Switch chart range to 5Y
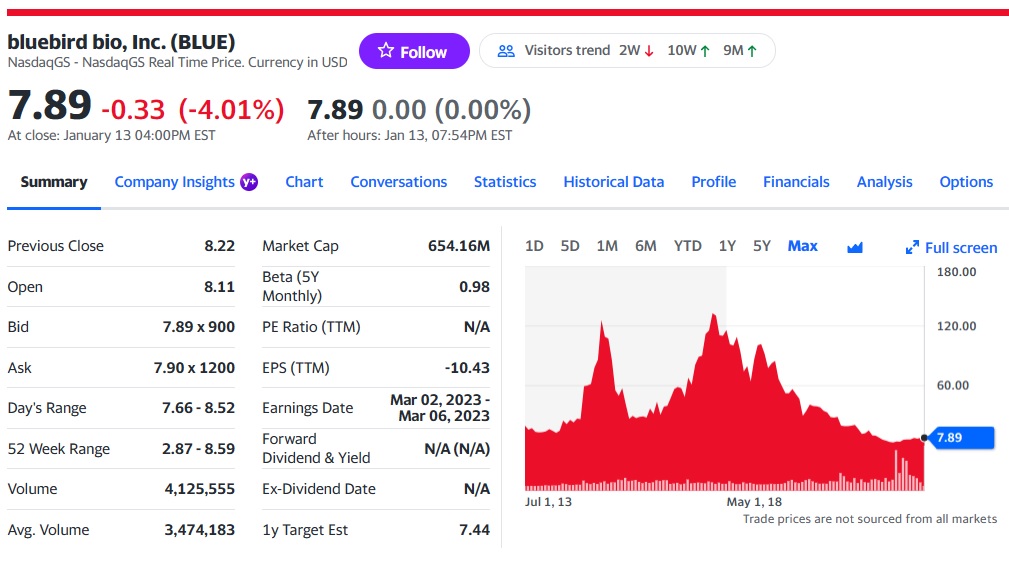The image size is (1009, 562). tap(762, 246)
